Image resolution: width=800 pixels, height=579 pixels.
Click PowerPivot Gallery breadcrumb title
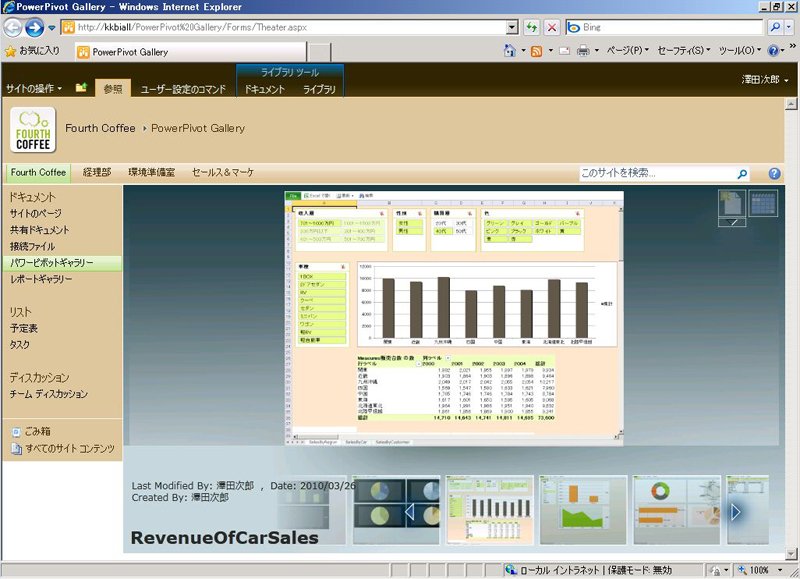198,128
